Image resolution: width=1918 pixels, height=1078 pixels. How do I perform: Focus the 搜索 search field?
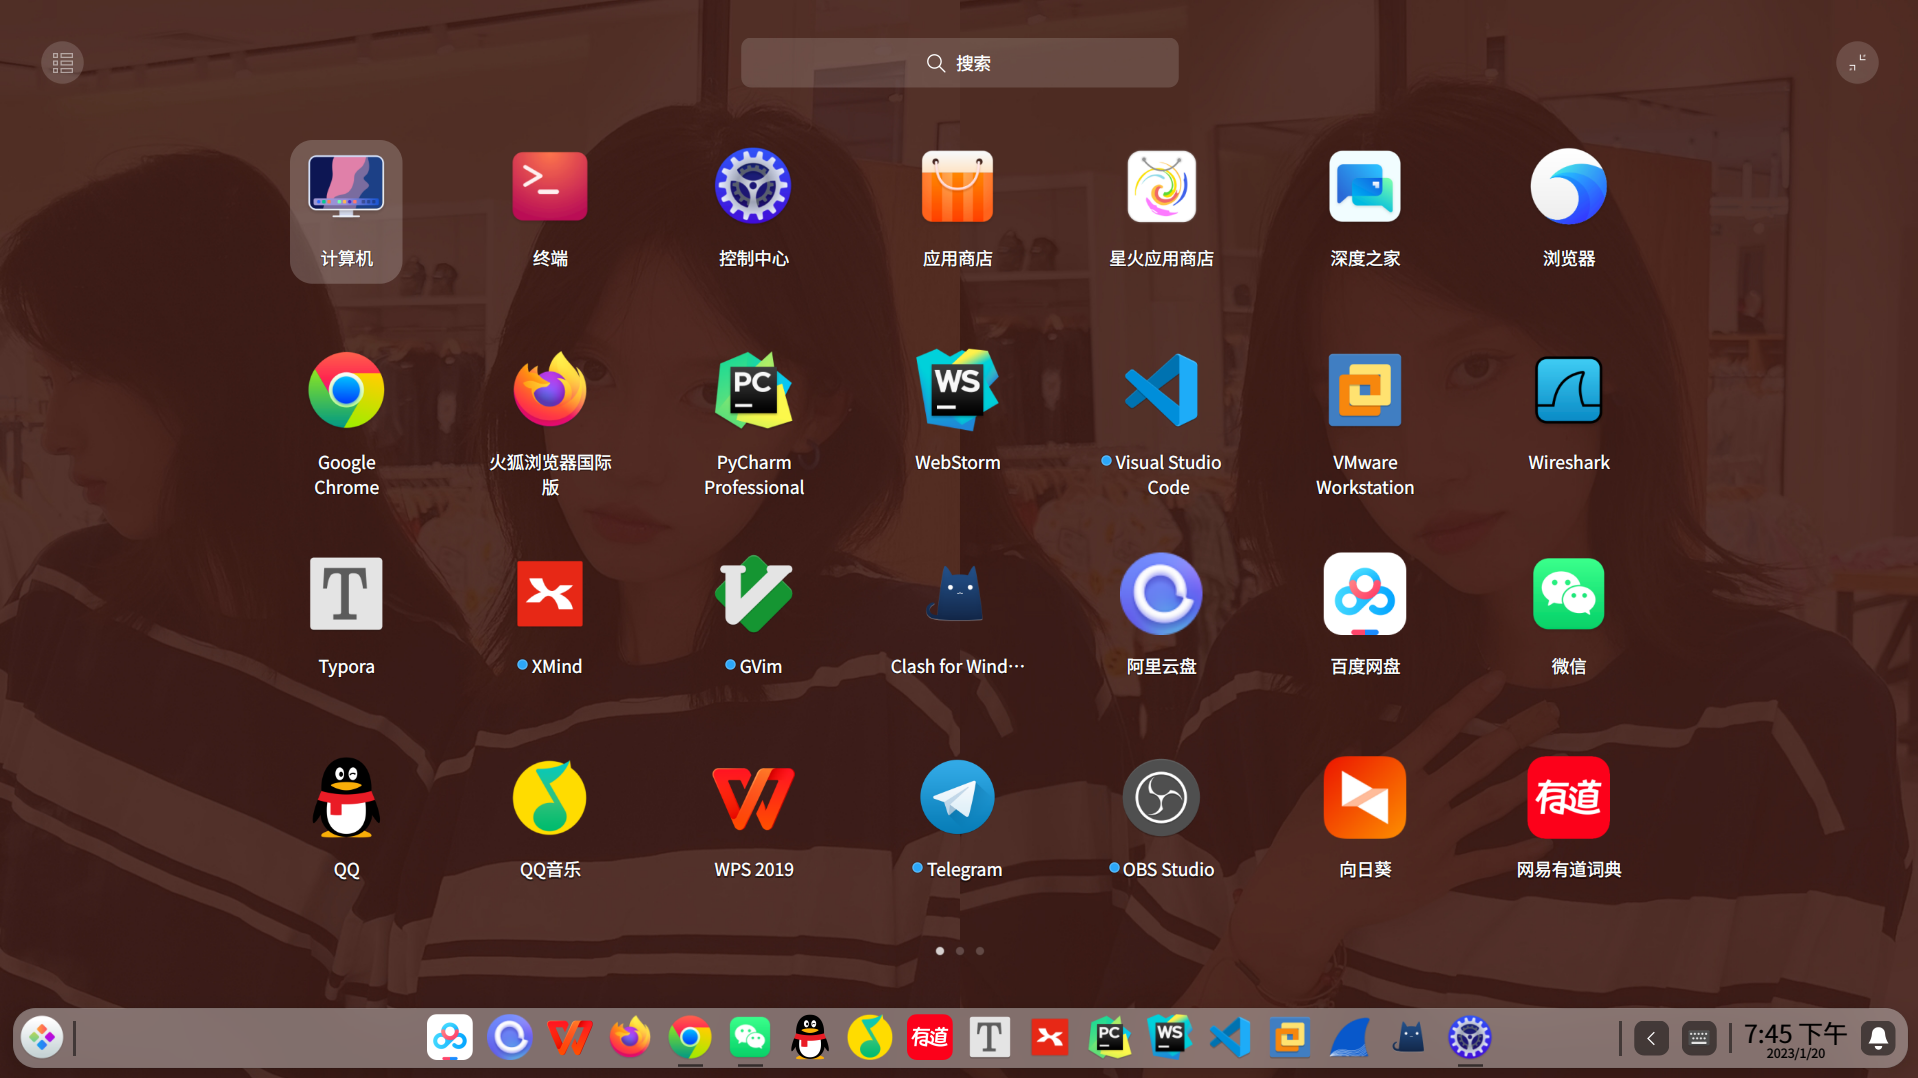(959, 63)
